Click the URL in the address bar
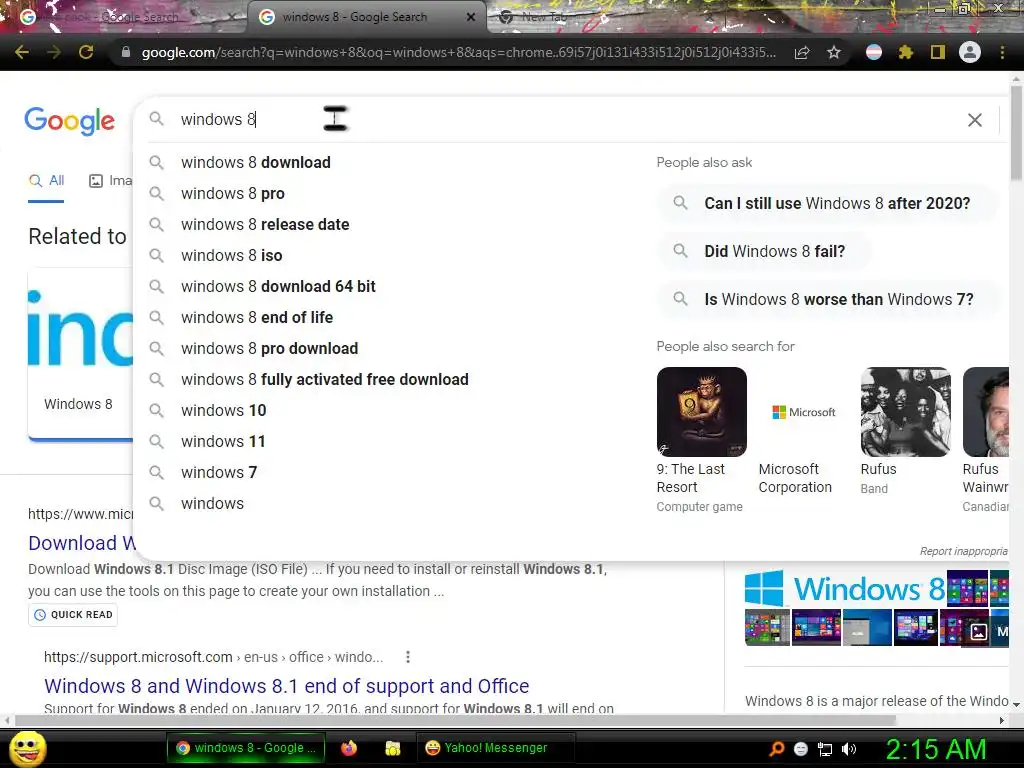 coord(458,52)
